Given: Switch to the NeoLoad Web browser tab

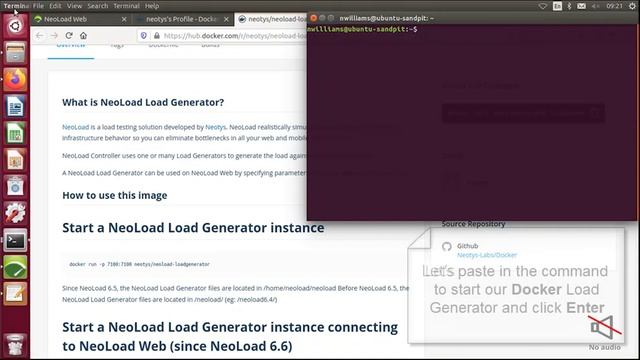Looking at the screenshot, I should coord(81,19).
